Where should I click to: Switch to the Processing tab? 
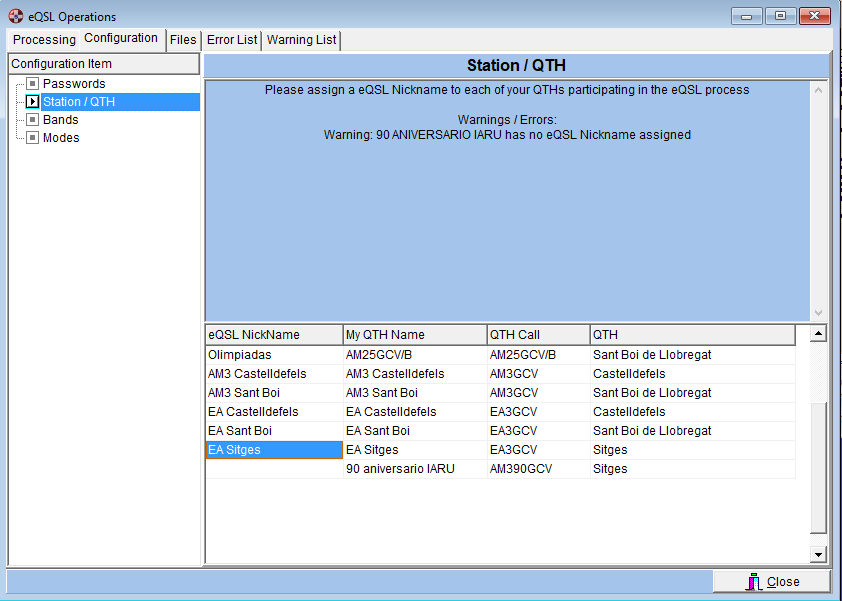44,40
